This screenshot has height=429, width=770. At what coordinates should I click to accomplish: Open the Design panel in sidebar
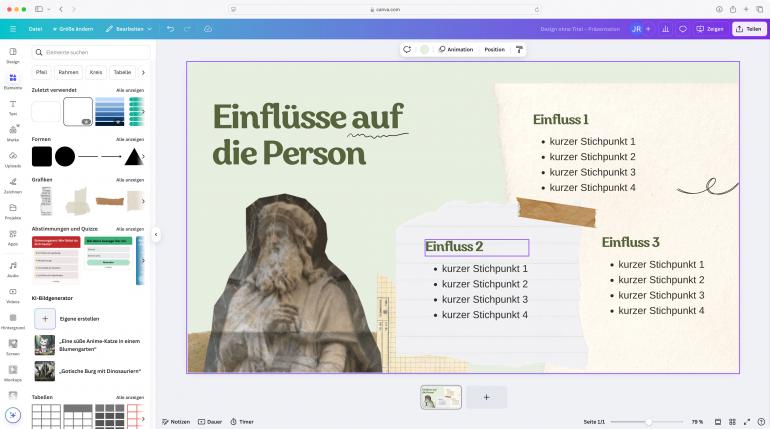tap(13, 55)
